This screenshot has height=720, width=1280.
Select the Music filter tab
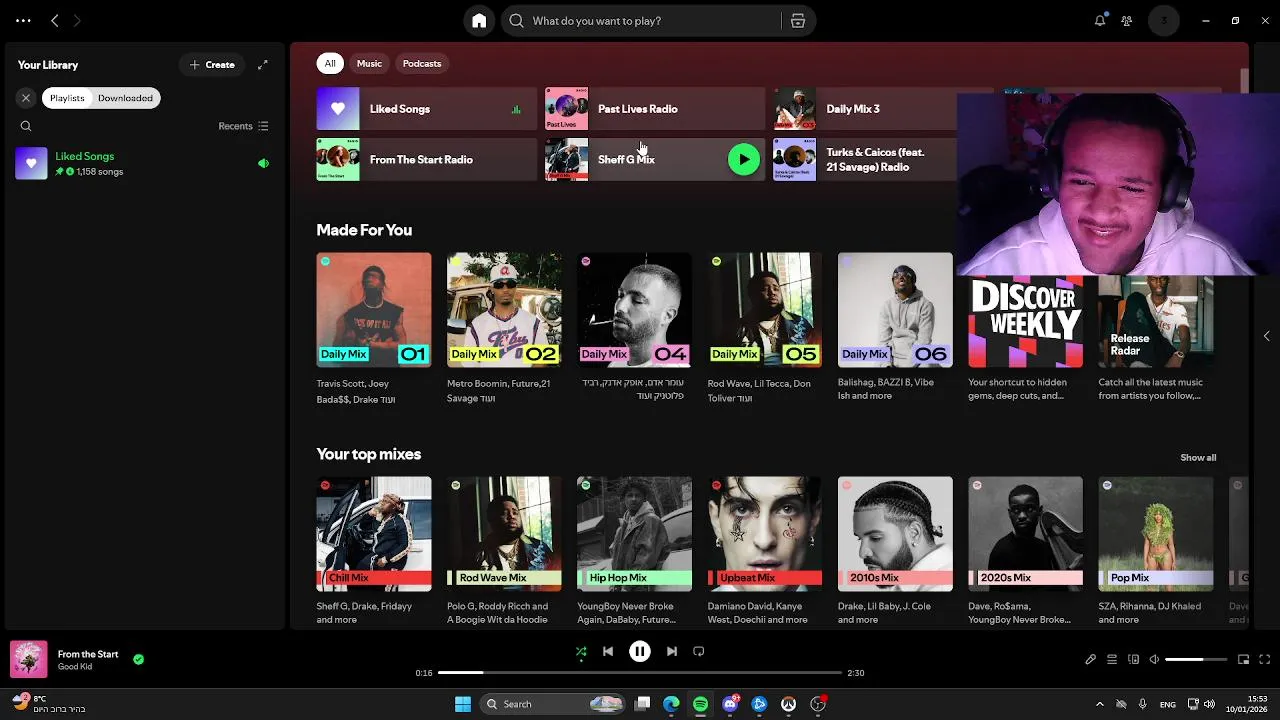(369, 63)
